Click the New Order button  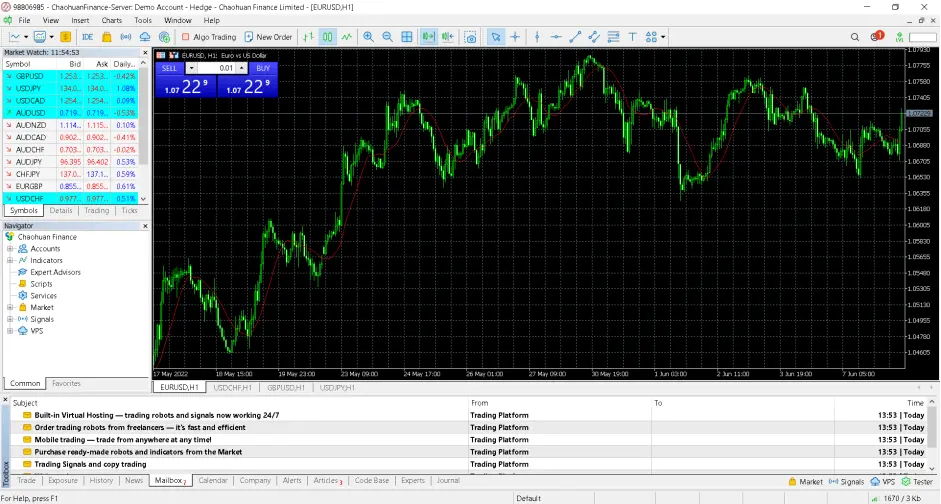pyautogui.click(x=268, y=37)
